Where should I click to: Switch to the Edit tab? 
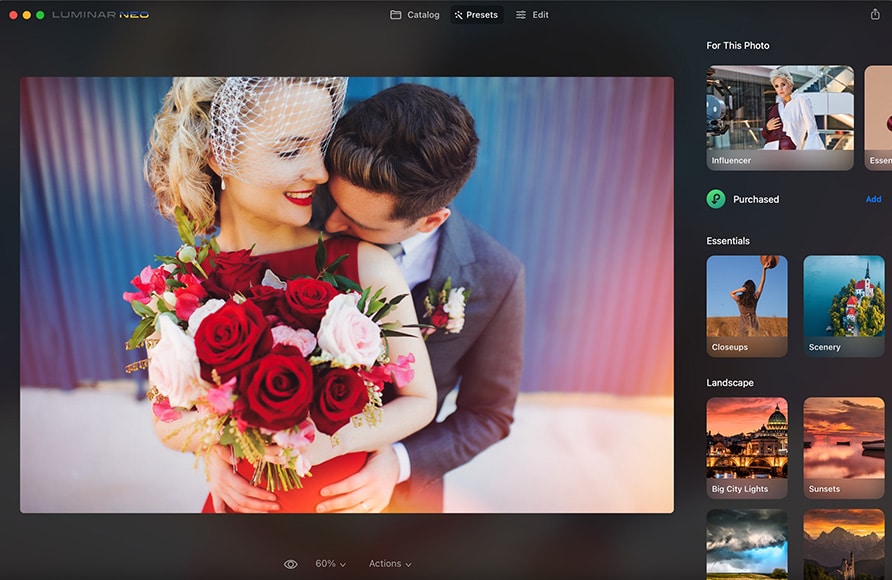532,15
